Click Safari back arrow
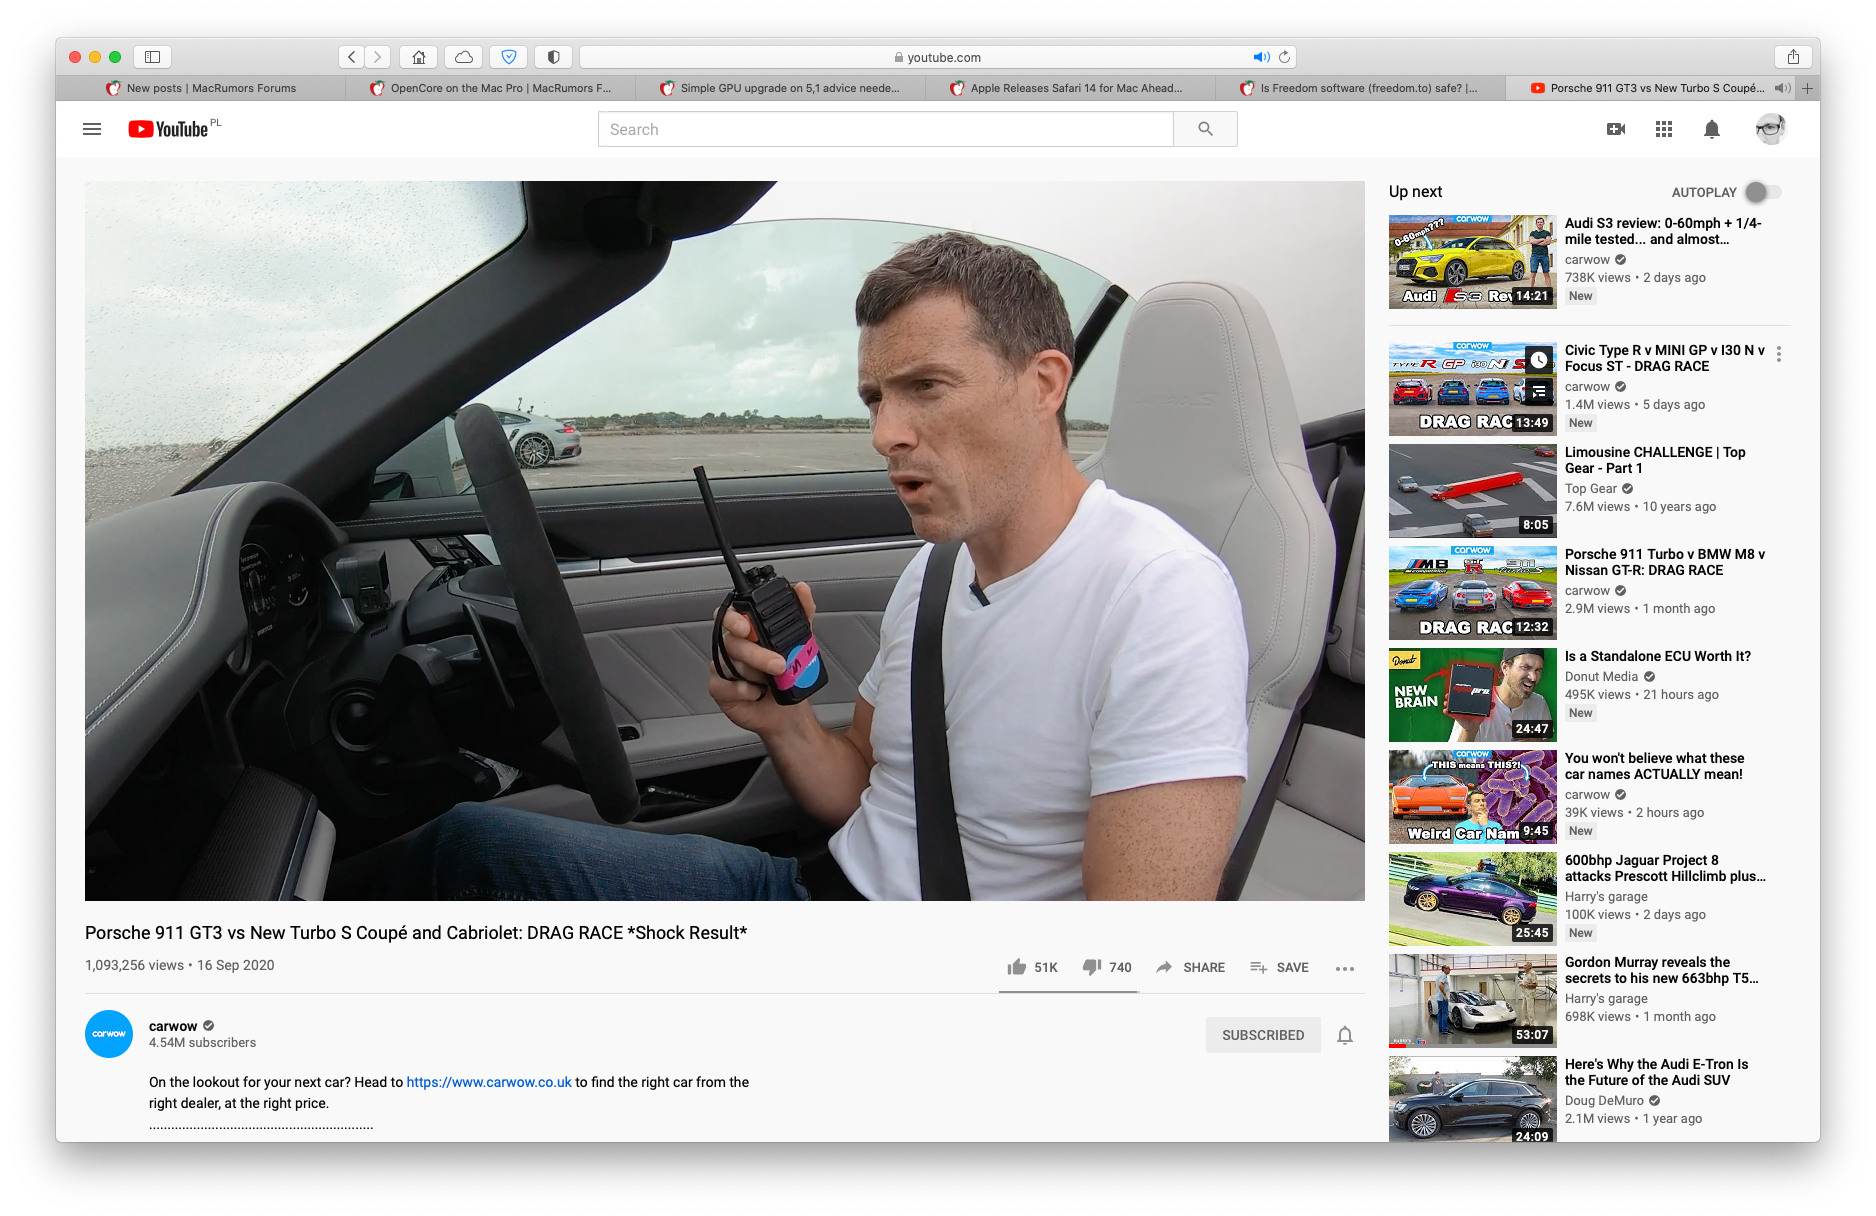 pyautogui.click(x=351, y=57)
